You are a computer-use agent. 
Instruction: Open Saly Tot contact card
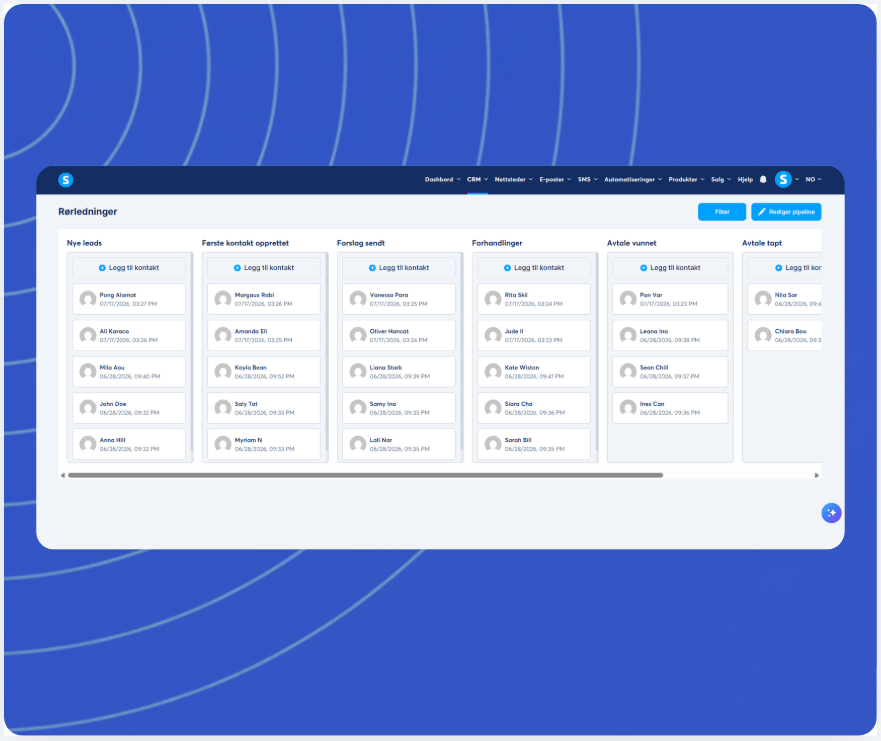coord(264,408)
